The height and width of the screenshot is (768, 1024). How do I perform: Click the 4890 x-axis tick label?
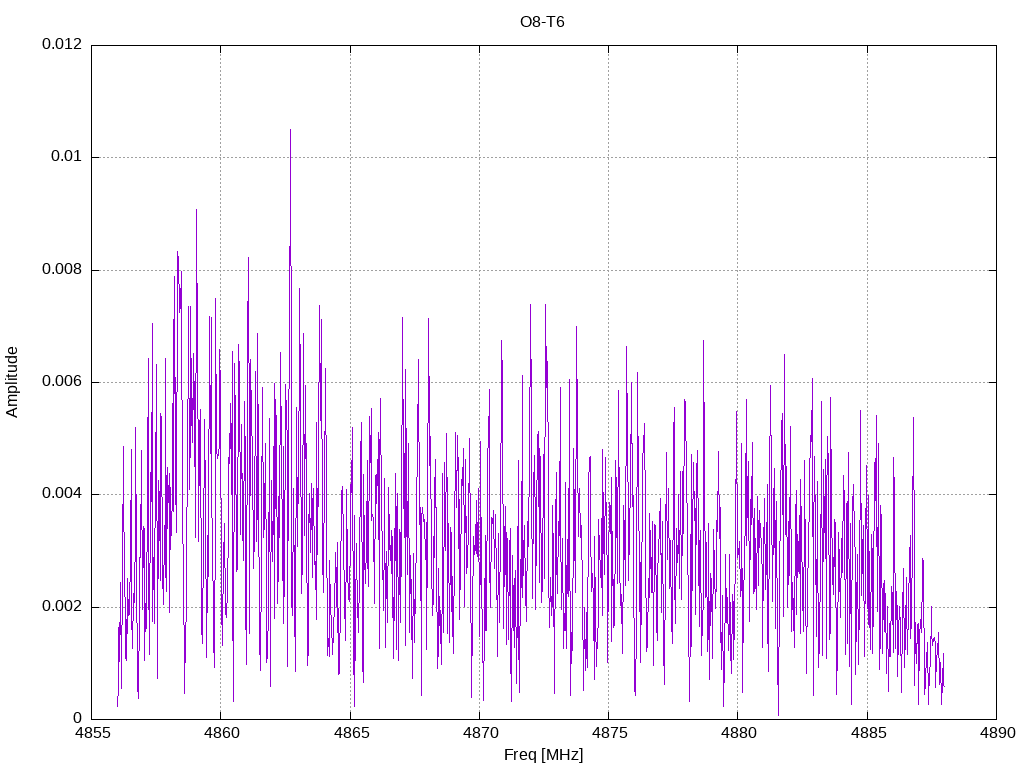coord(997,733)
